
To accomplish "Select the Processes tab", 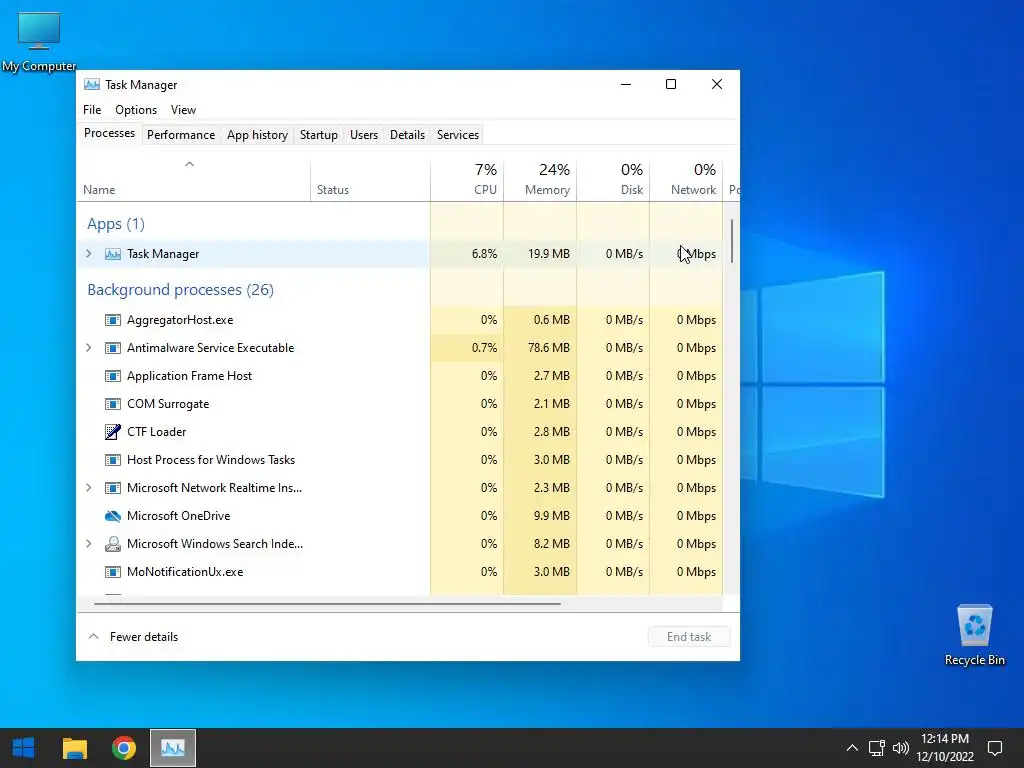I will pos(109,133).
